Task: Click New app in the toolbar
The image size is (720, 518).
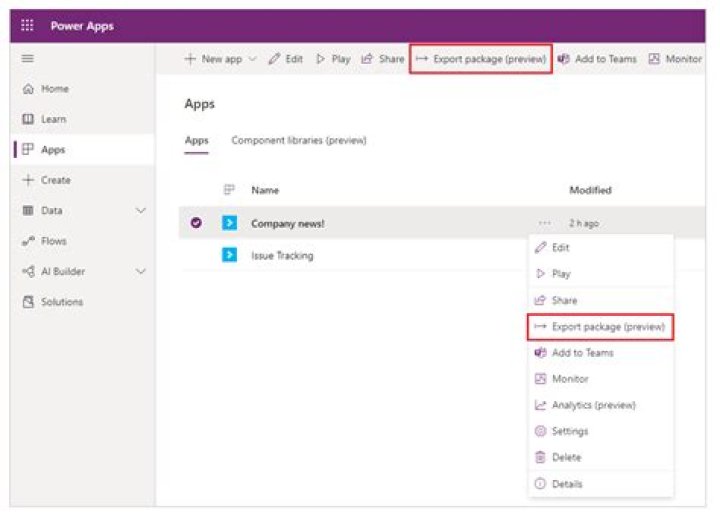Action: click(214, 59)
